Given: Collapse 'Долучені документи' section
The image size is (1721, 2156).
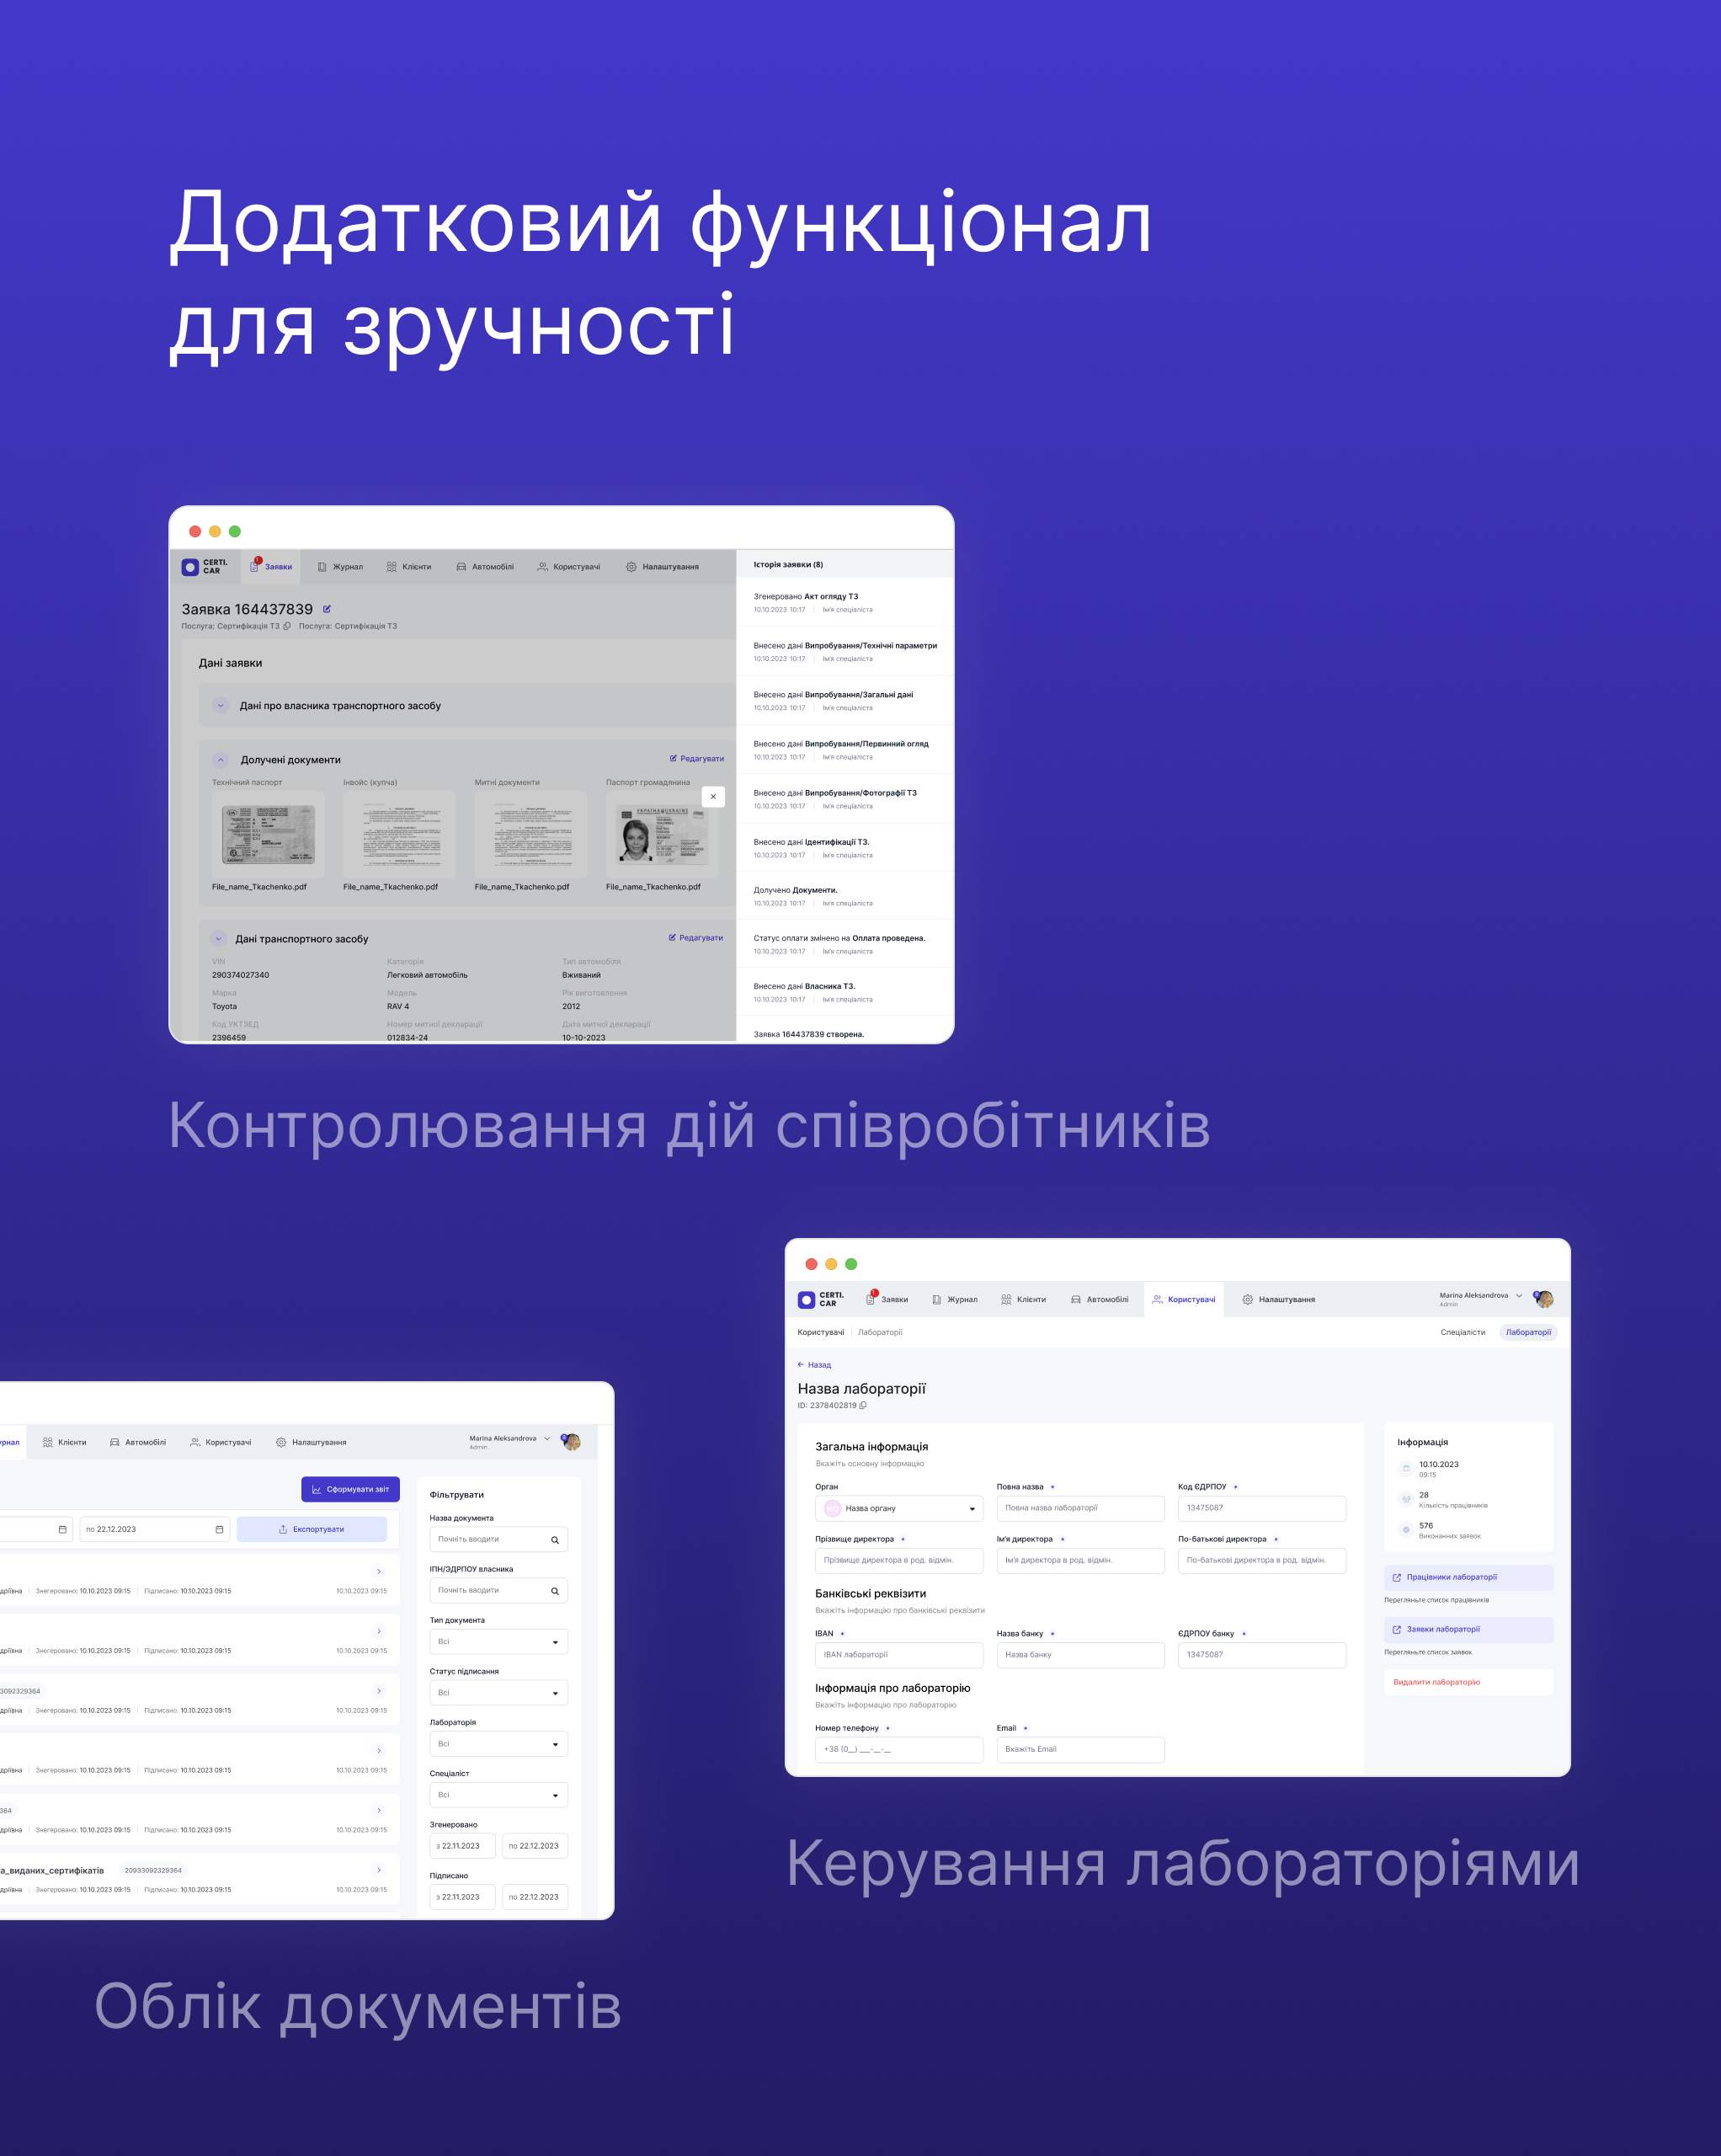Looking at the screenshot, I should 221,760.
